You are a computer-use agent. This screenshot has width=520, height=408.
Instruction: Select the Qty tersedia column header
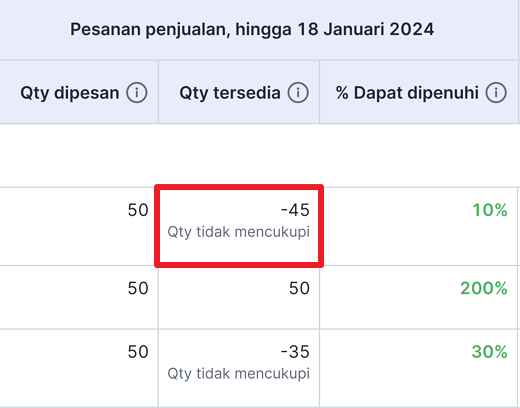coord(239,92)
